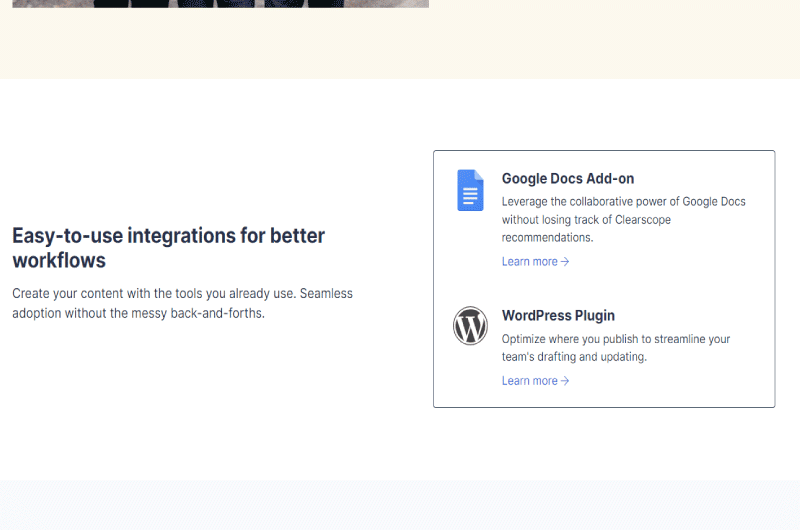Select the Google Docs Add-on heading
Screen dimensions: 800x530
coord(568,179)
